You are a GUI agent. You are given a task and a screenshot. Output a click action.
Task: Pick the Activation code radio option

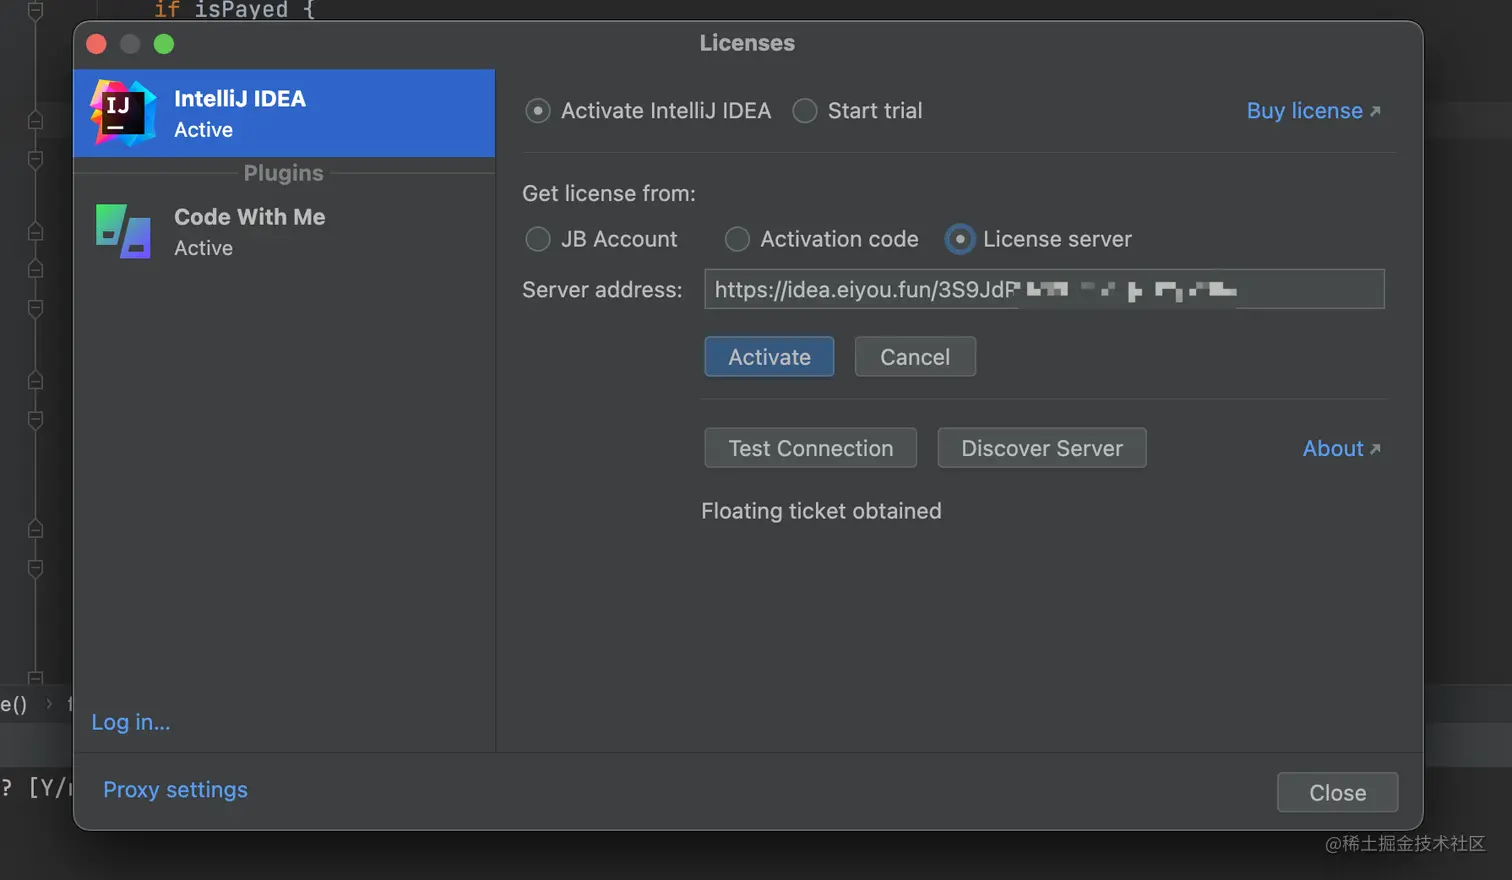click(737, 239)
